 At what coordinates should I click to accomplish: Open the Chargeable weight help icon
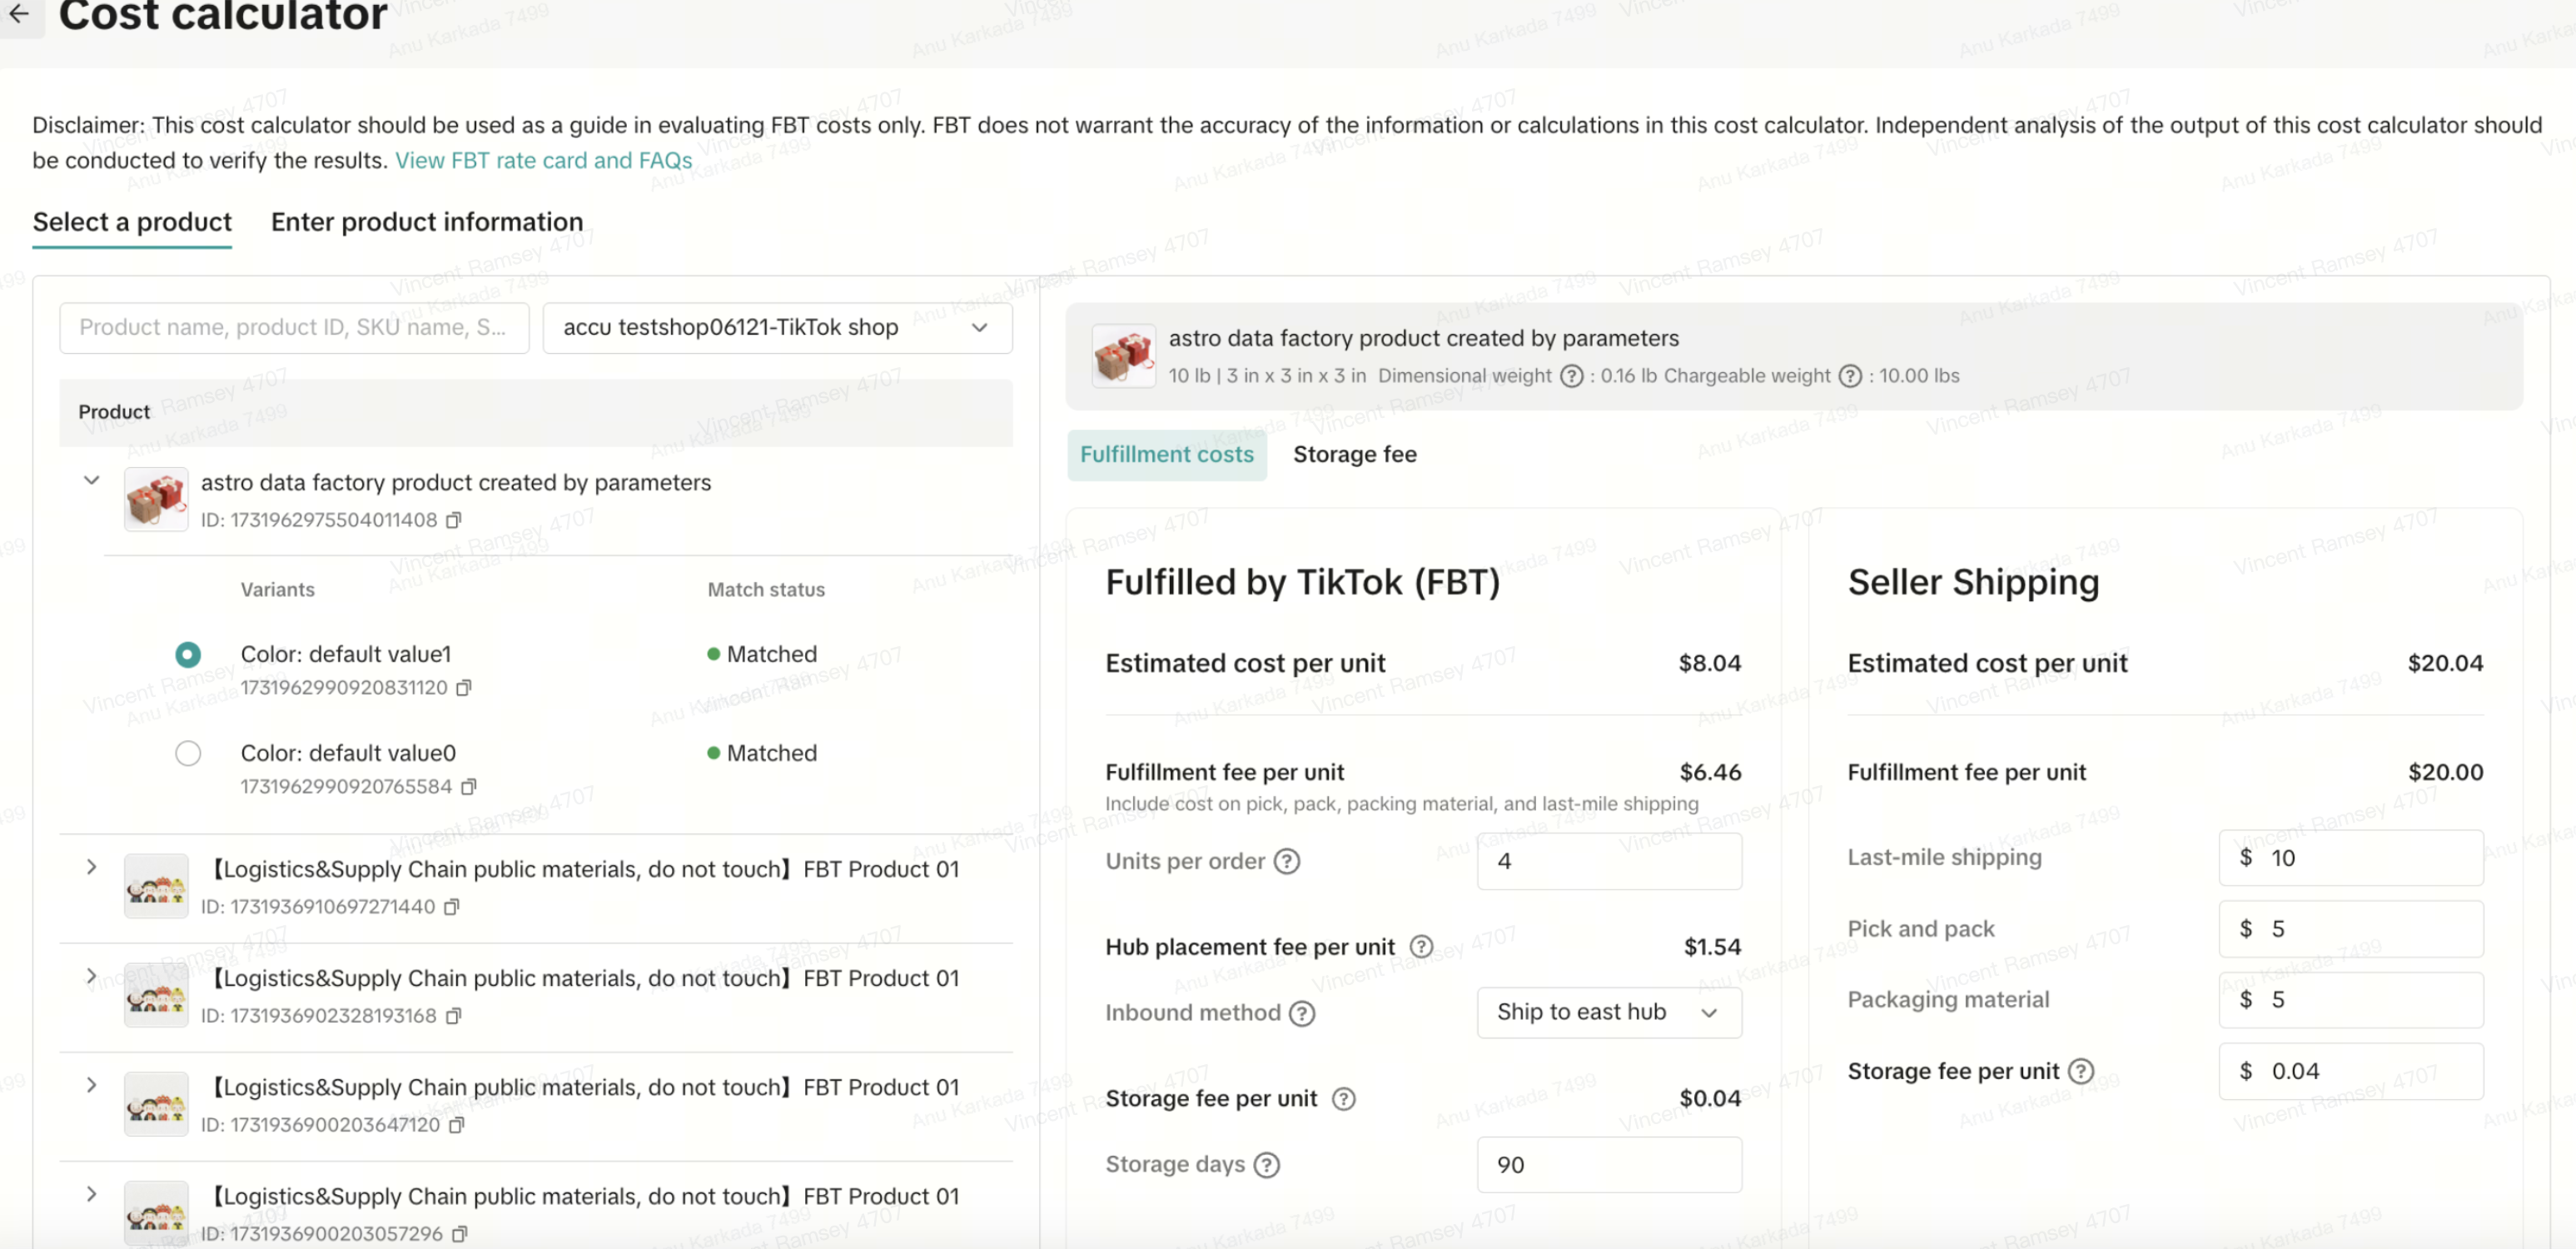(1850, 376)
